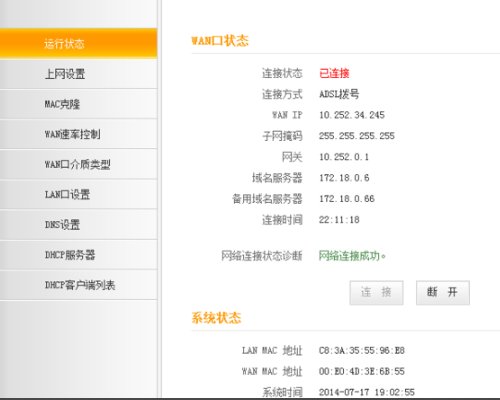Screen dimensions: 500x400
Task: Choose WAN口介质类型 in the sidebar
Action: tap(78, 164)
